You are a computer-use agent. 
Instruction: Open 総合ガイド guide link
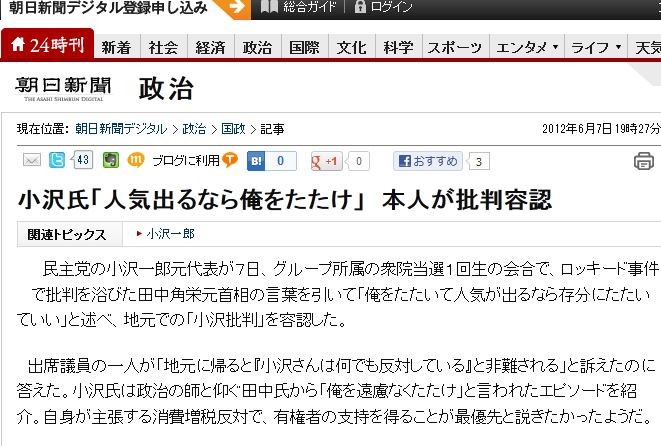click(x=299, y=7)
